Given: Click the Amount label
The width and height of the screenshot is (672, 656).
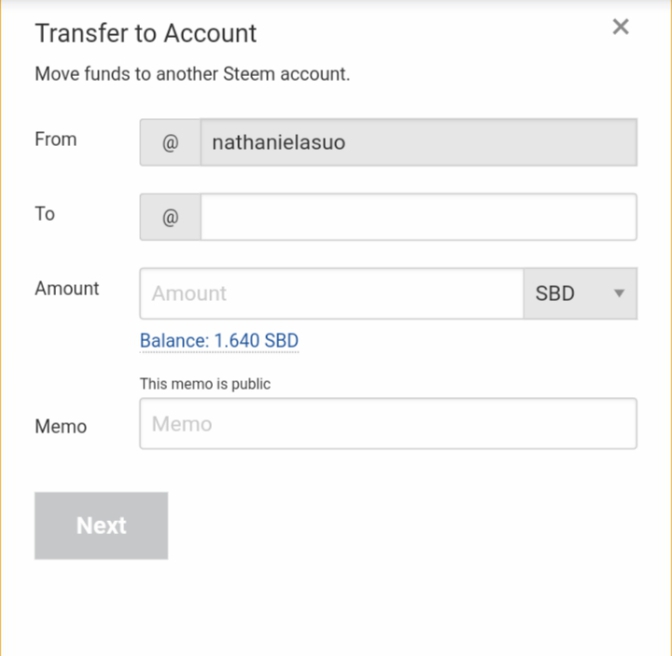Looking at the screenshot, I should pos(67,288).
